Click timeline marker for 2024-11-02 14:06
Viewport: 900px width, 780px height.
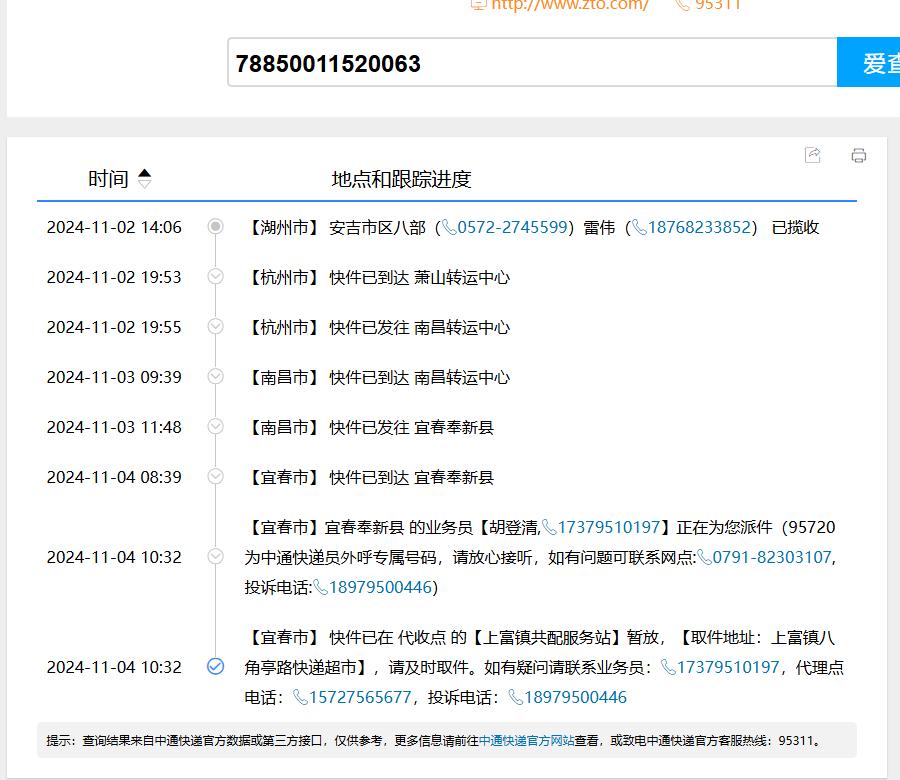(215, 226)
